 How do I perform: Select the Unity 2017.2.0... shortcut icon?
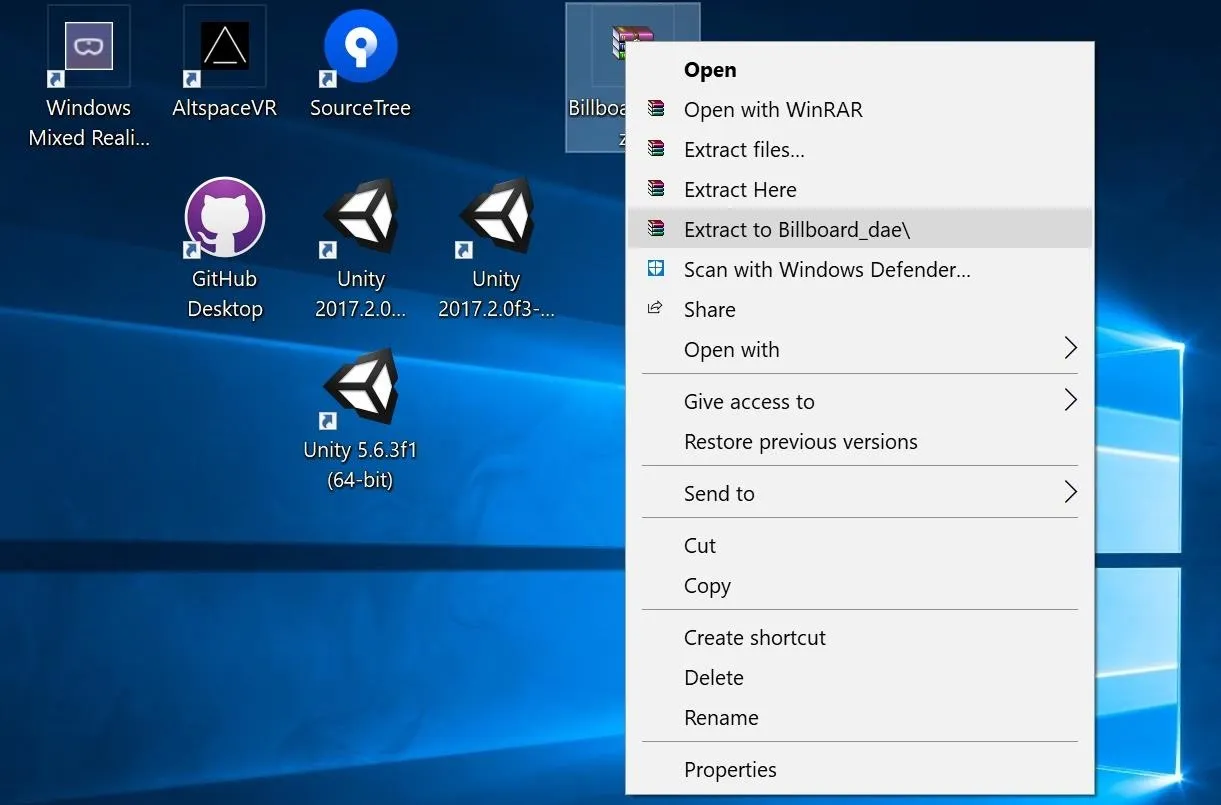click(x=361, y=217)
